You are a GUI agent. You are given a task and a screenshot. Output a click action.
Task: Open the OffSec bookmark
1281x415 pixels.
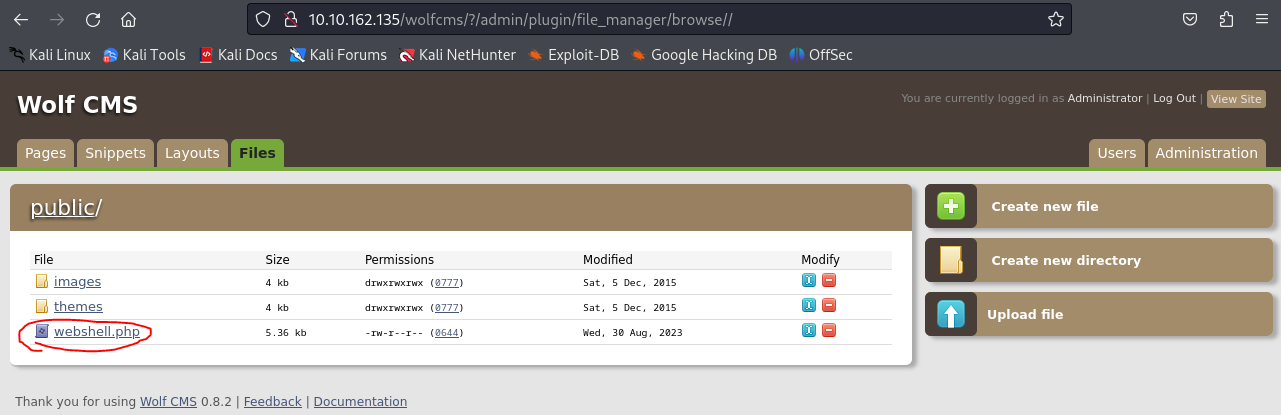click(821, 55)
